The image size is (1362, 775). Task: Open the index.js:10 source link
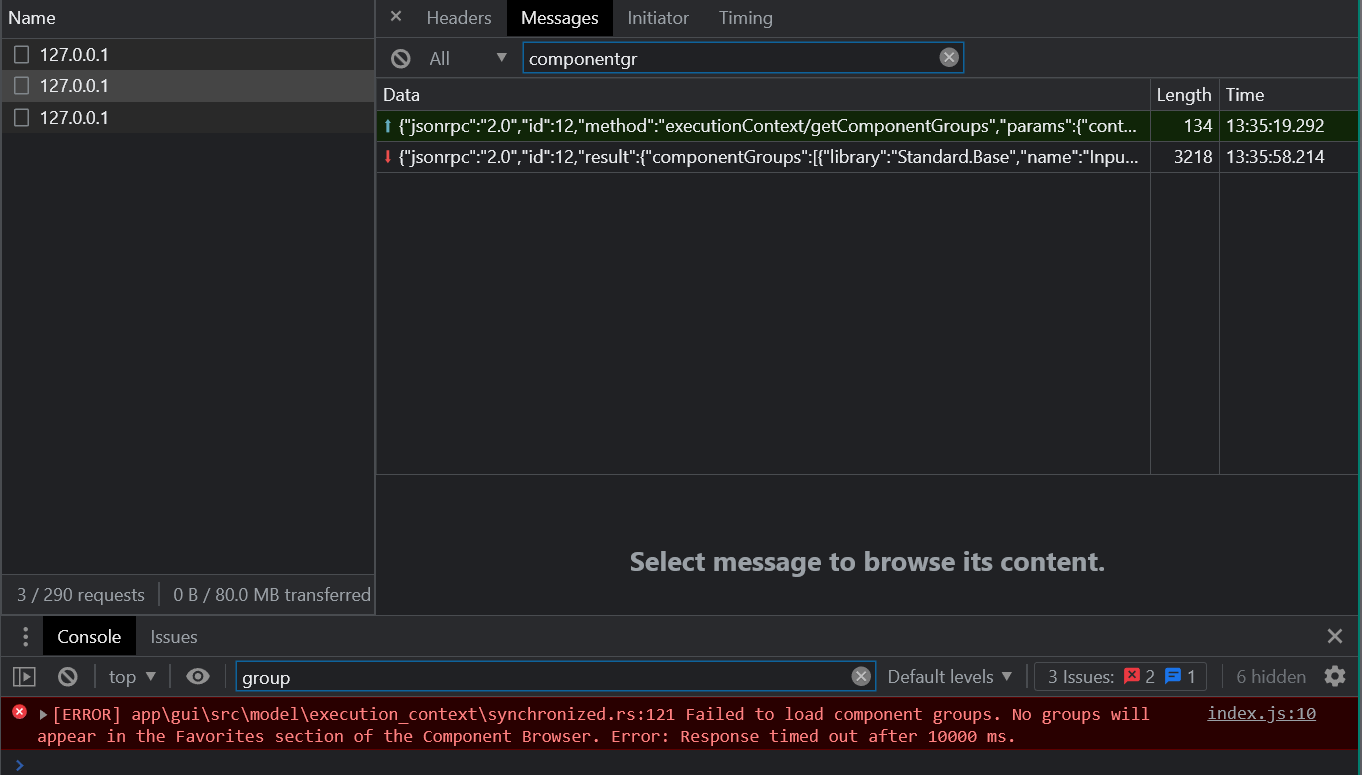coord(1260,713)
